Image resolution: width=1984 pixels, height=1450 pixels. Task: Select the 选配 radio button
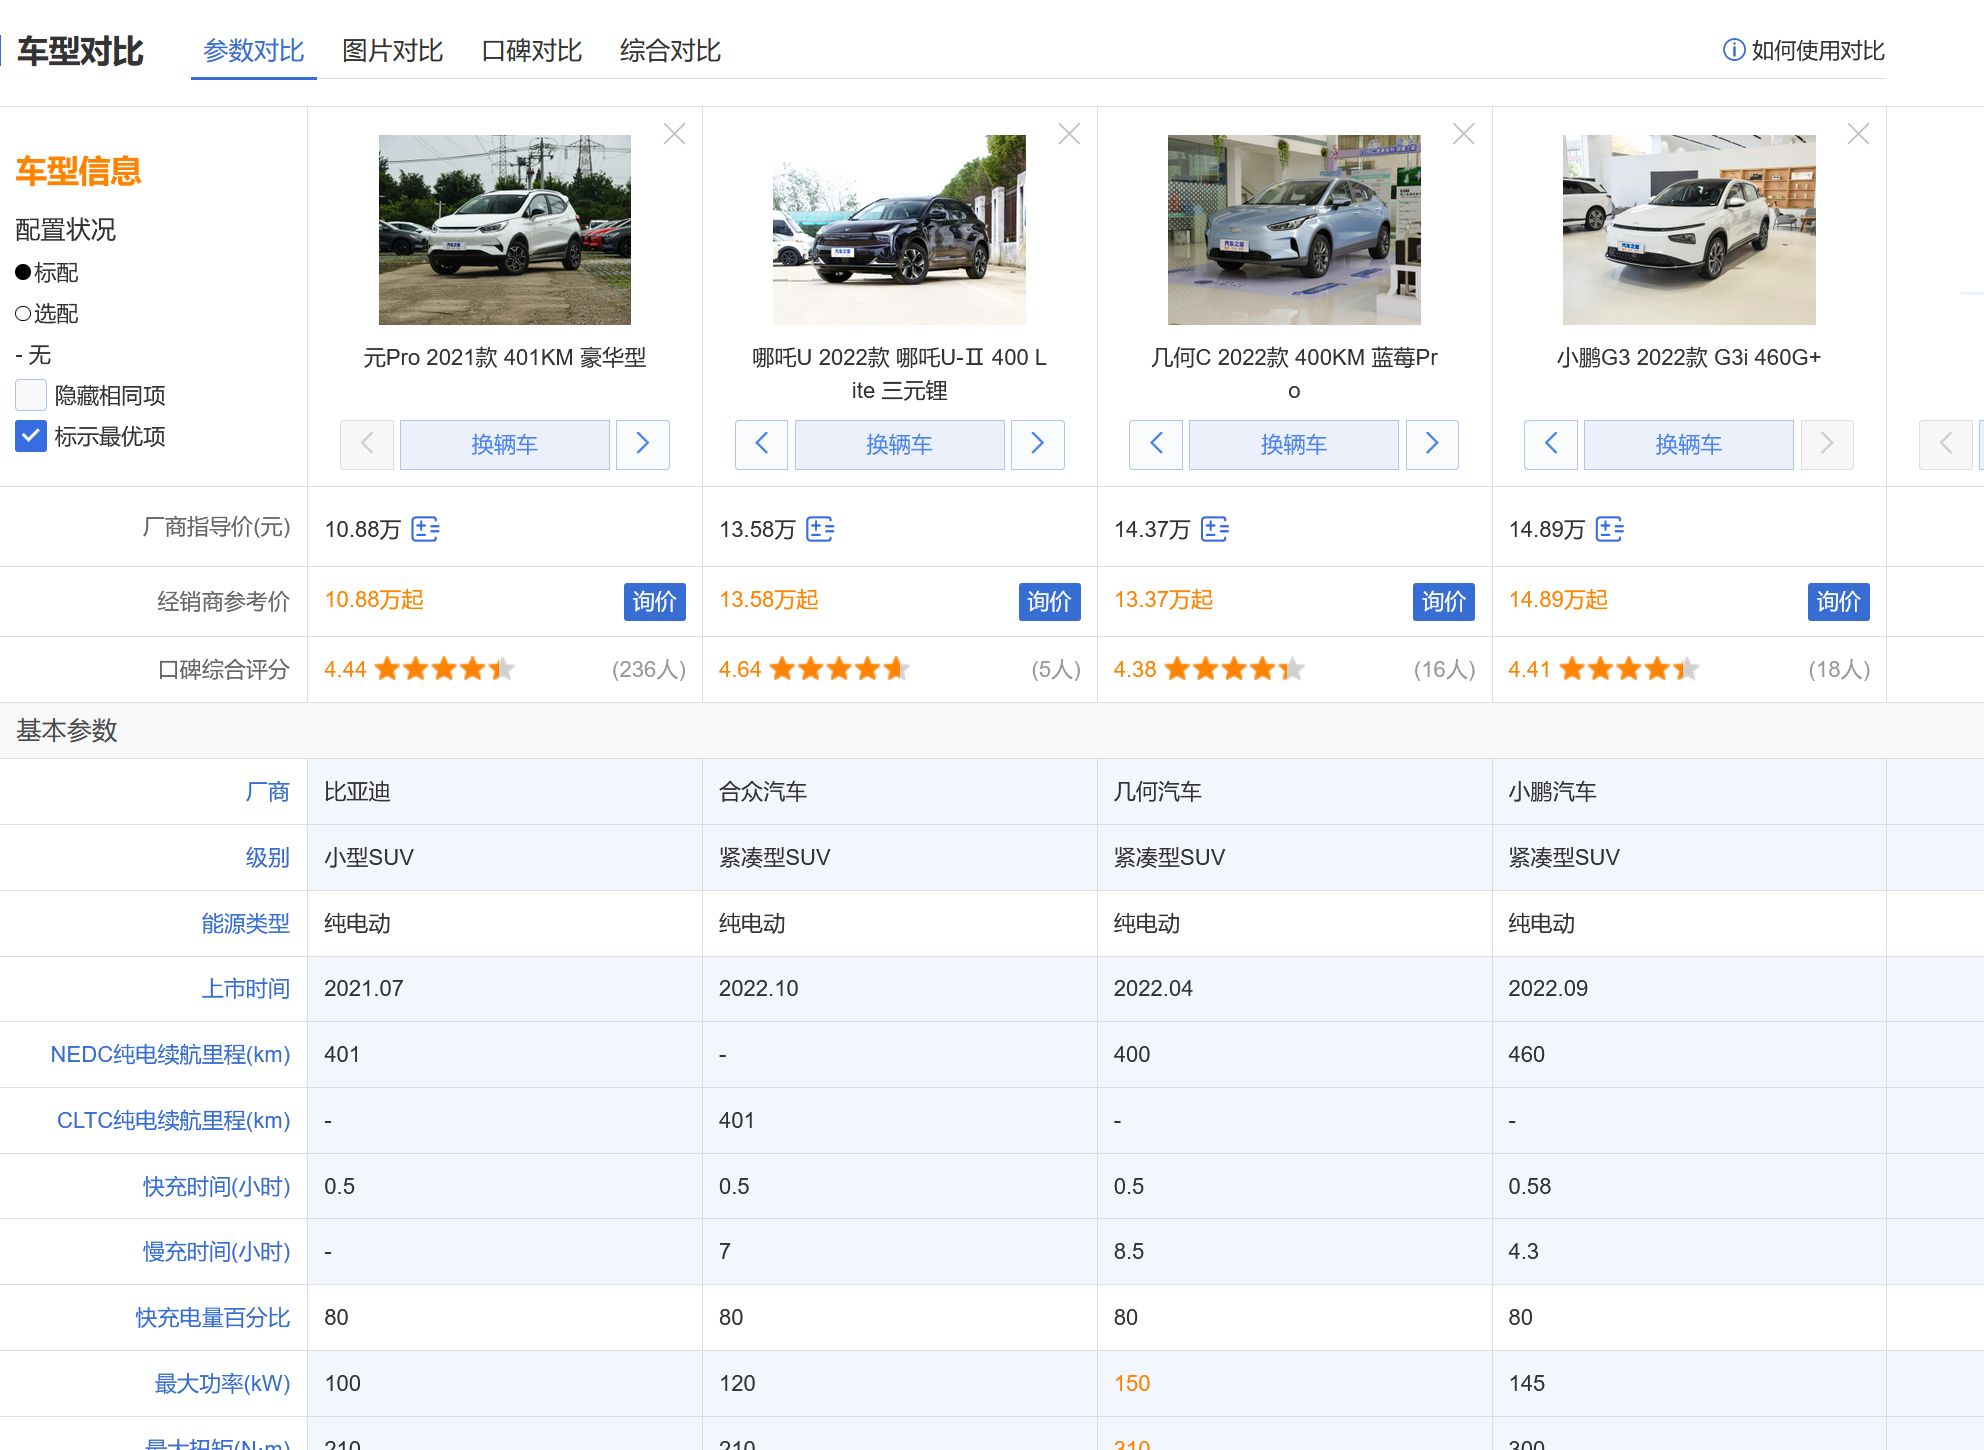point(20,313)
